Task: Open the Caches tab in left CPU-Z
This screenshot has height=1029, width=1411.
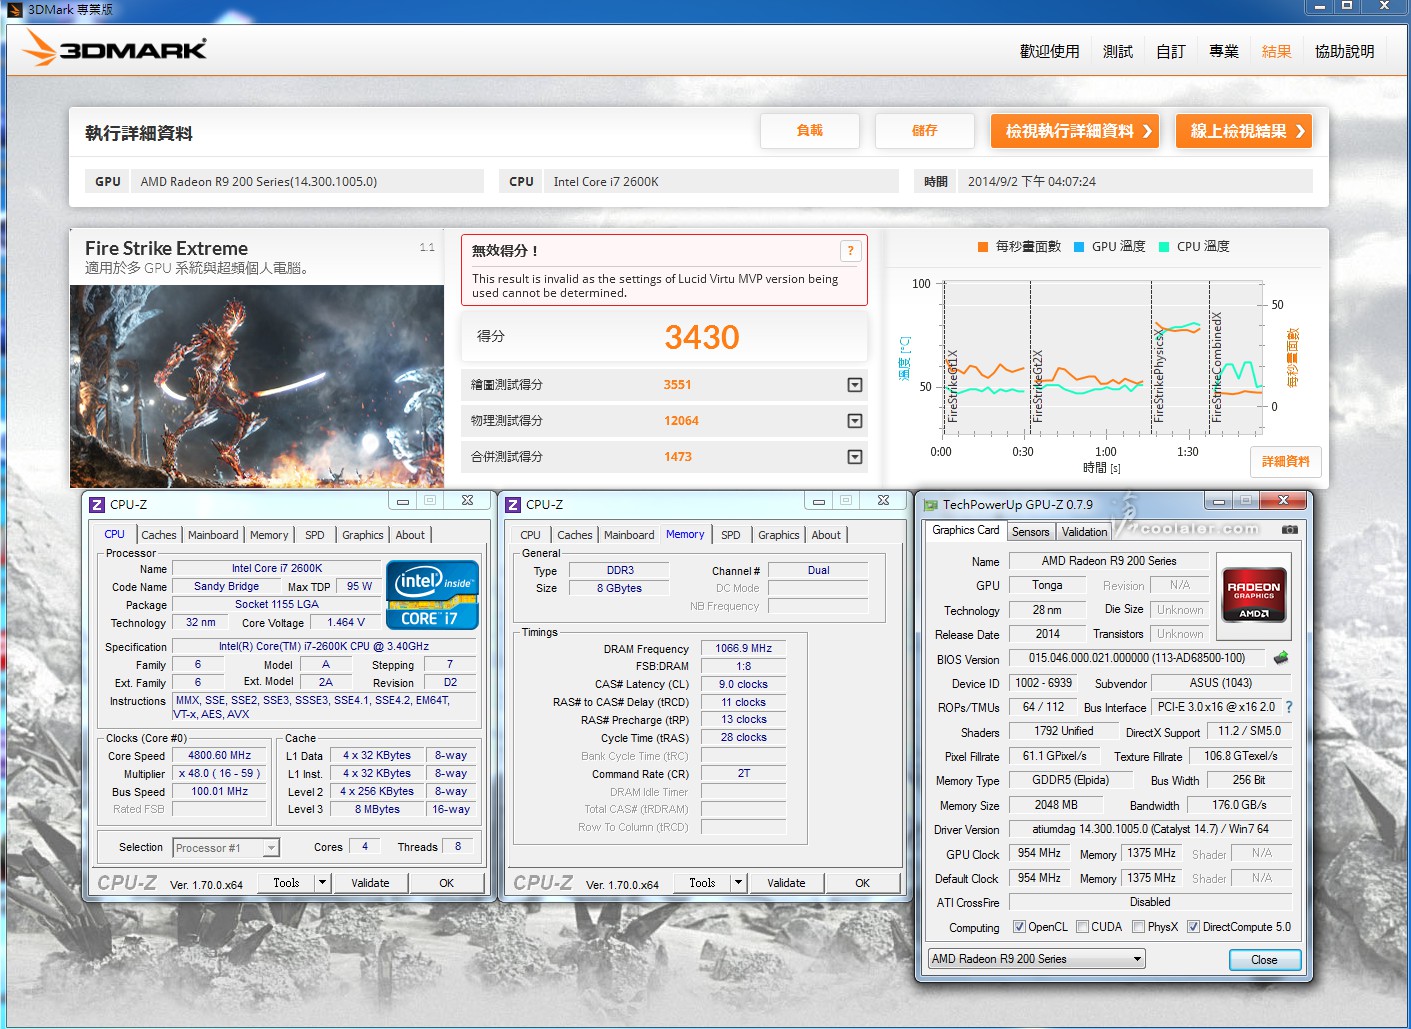Action: (x=158, y=535)
